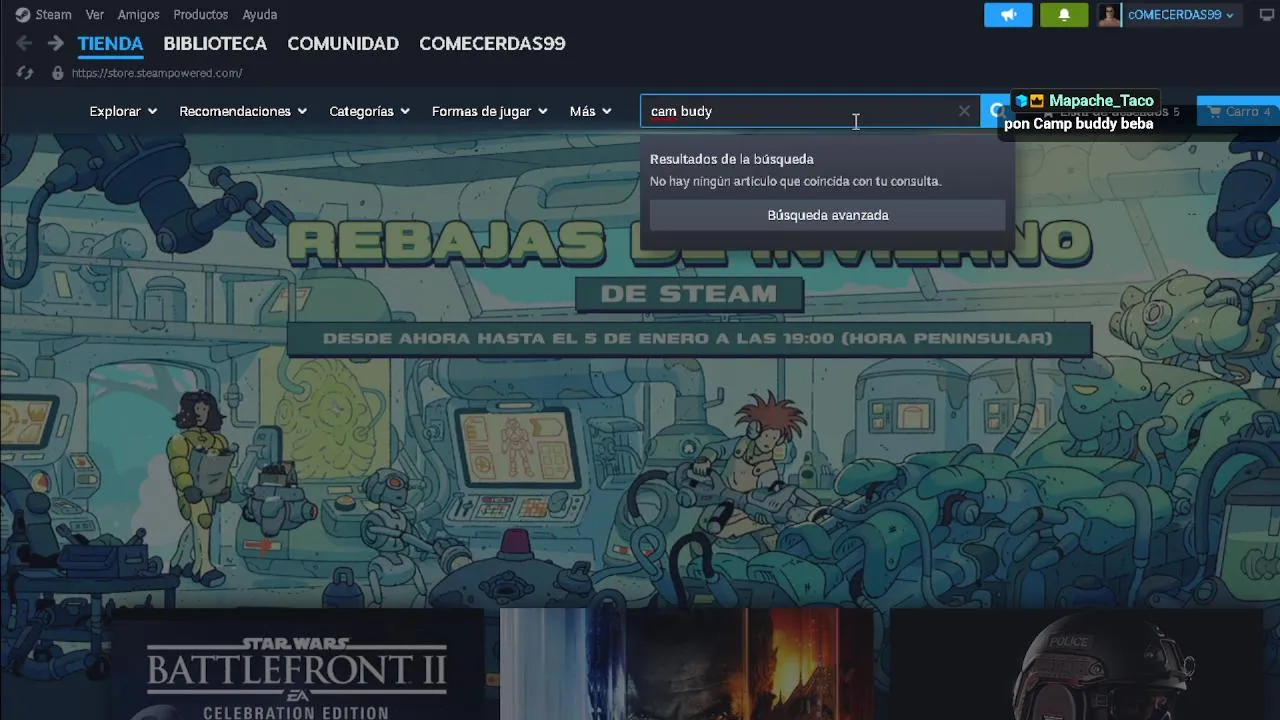Open the green bell notifications
1280x720 pixels.
tap(1064, 15)
